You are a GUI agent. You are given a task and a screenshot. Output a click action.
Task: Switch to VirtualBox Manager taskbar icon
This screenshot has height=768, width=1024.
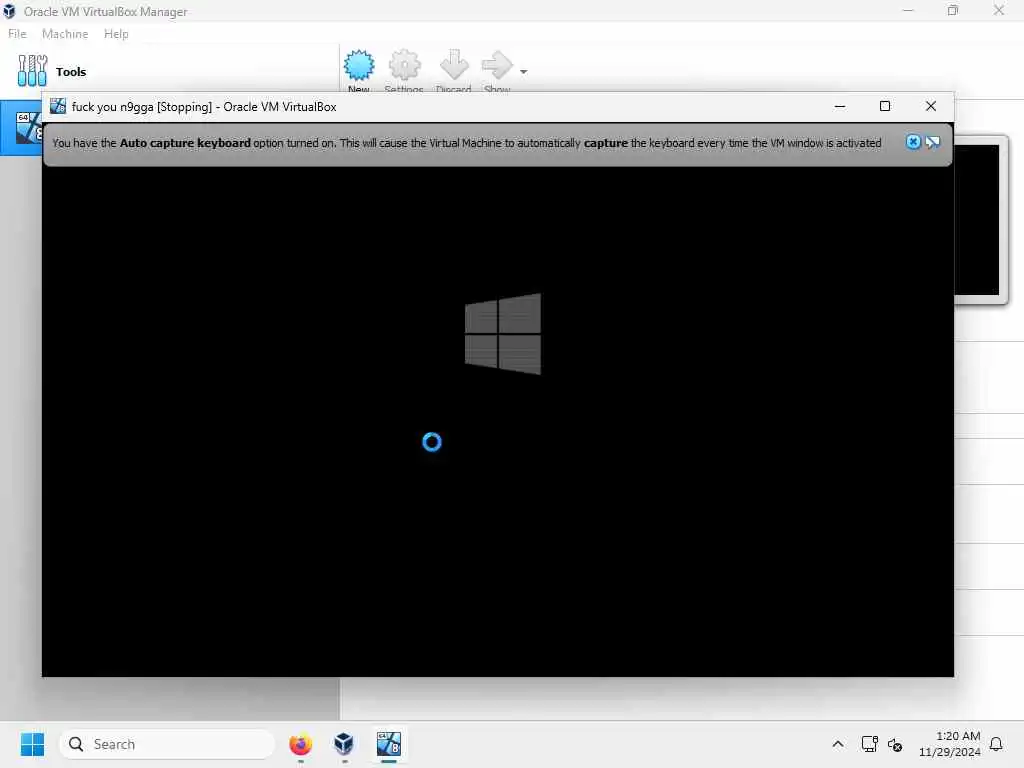344,744
